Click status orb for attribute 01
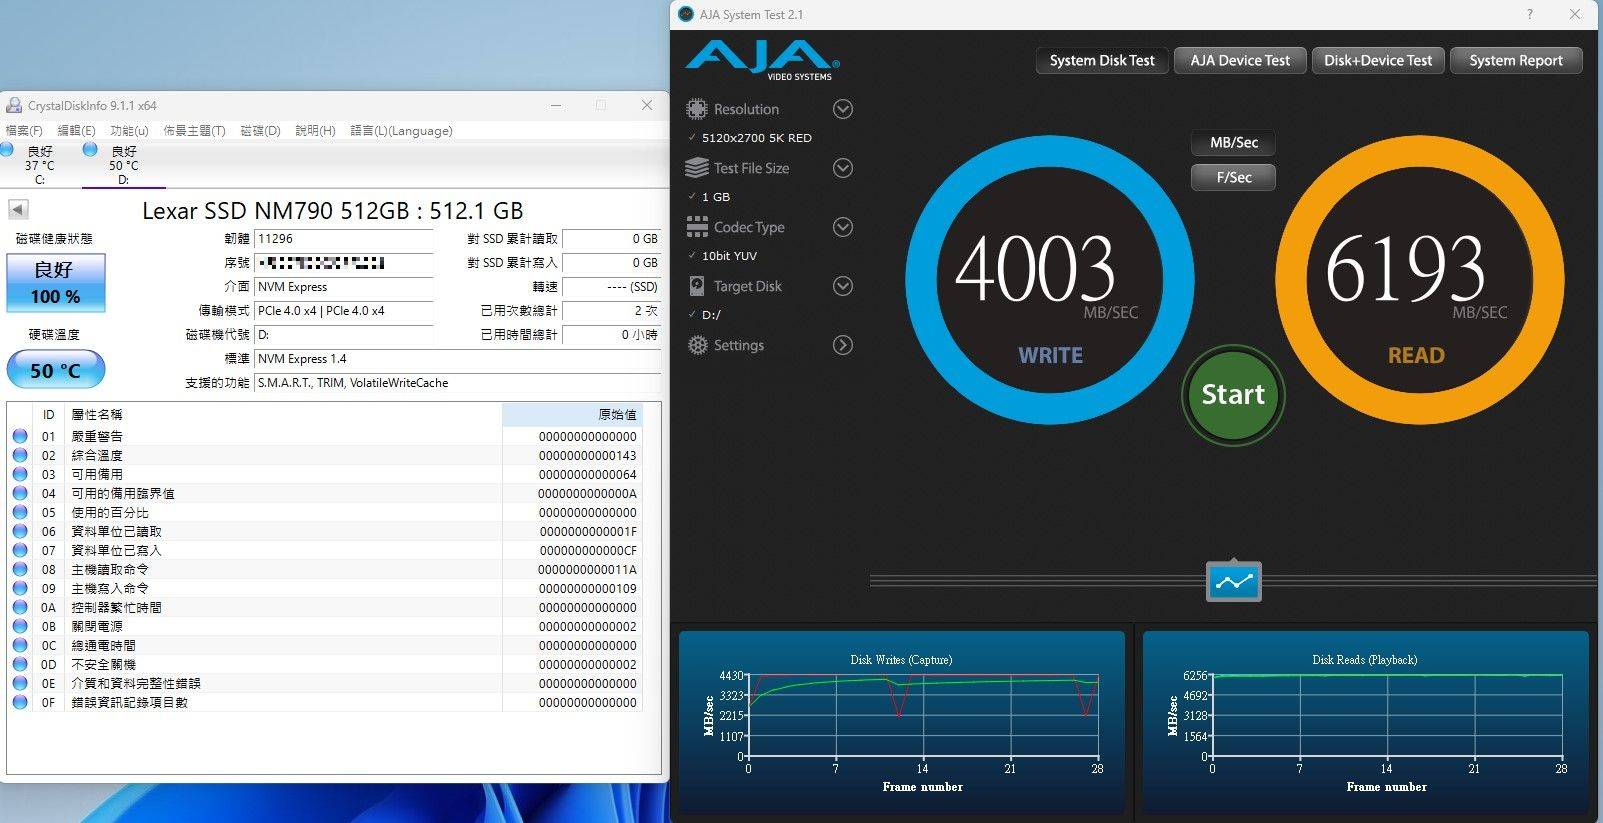 click(20, 436)
